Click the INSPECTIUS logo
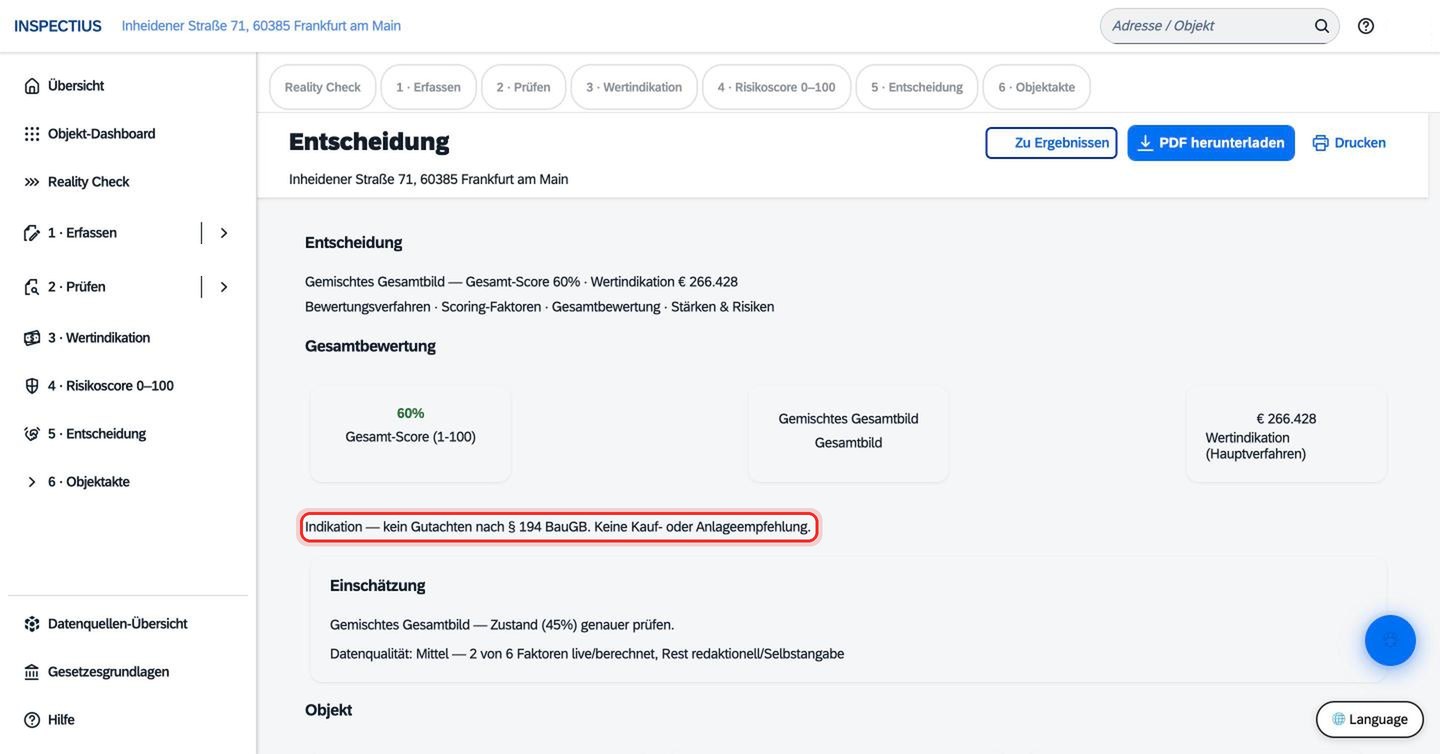Viewport: 1440px width, 754px height. (x=57, y=26)
